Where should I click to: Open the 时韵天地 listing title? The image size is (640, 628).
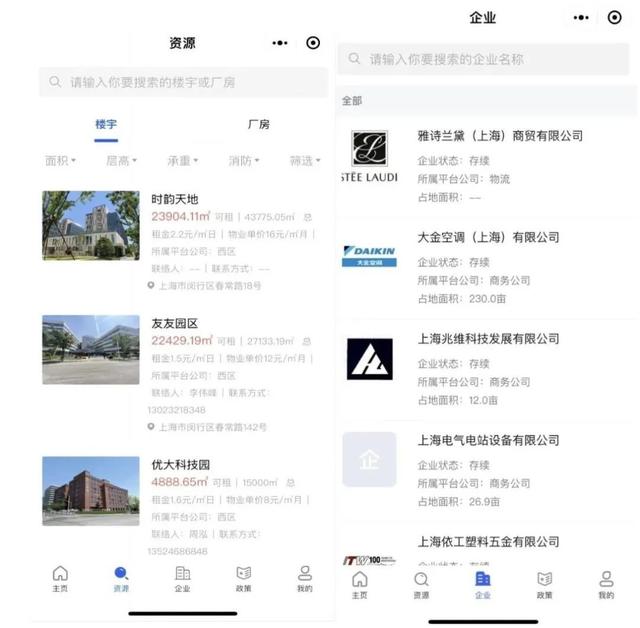[x=175, y=199]
